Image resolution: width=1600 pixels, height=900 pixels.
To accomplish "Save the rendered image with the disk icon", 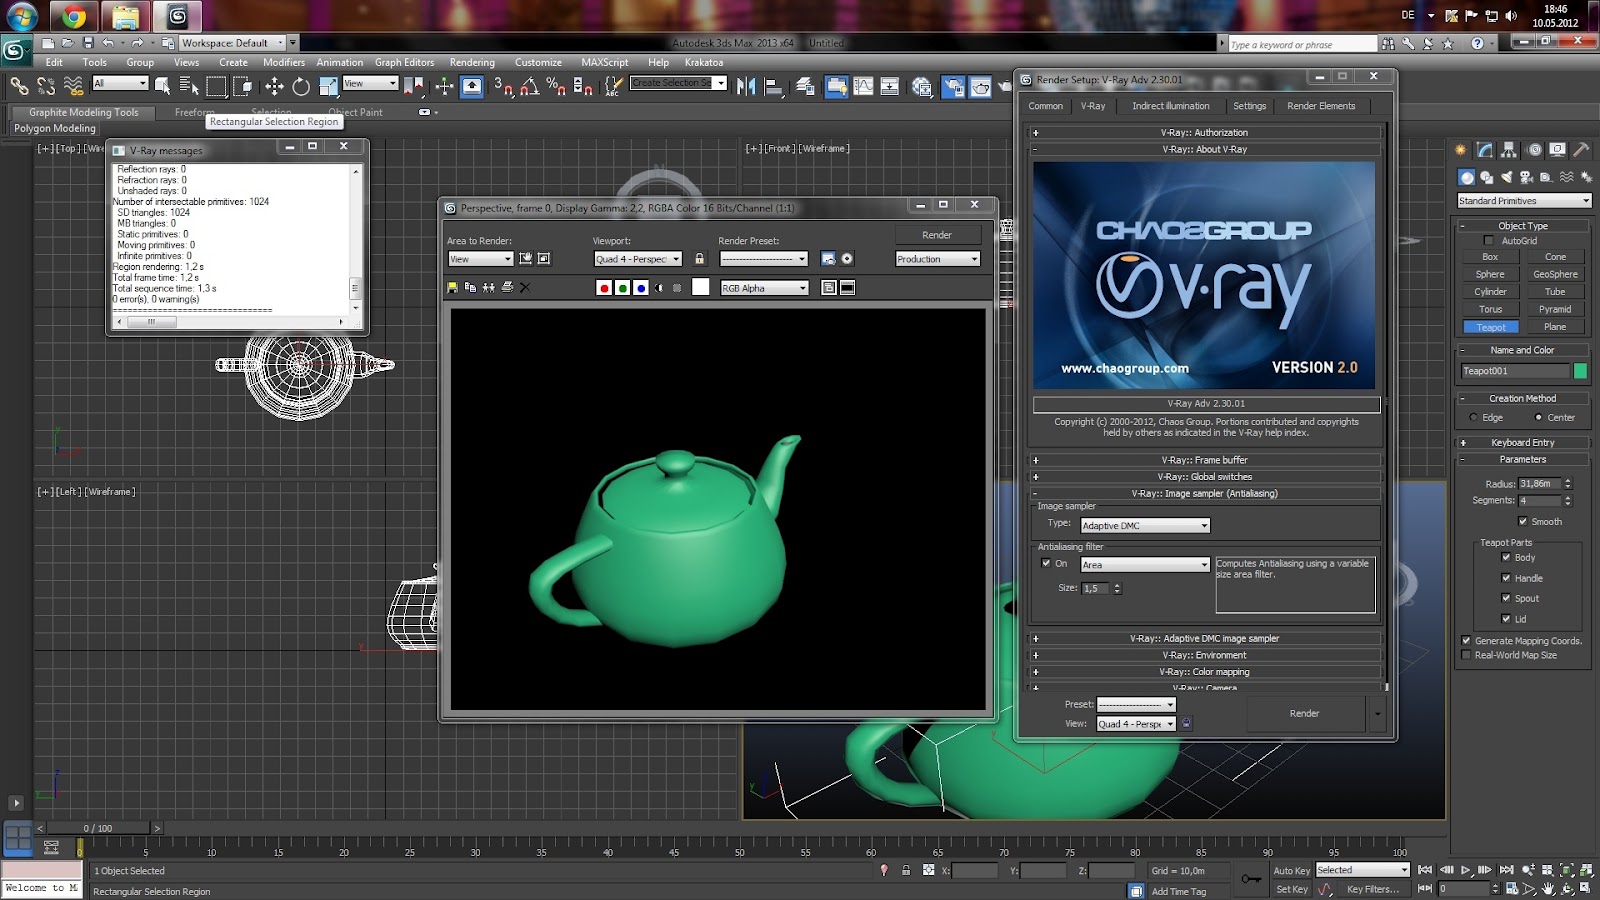I will pyautogui.click(x=452, y=288).
